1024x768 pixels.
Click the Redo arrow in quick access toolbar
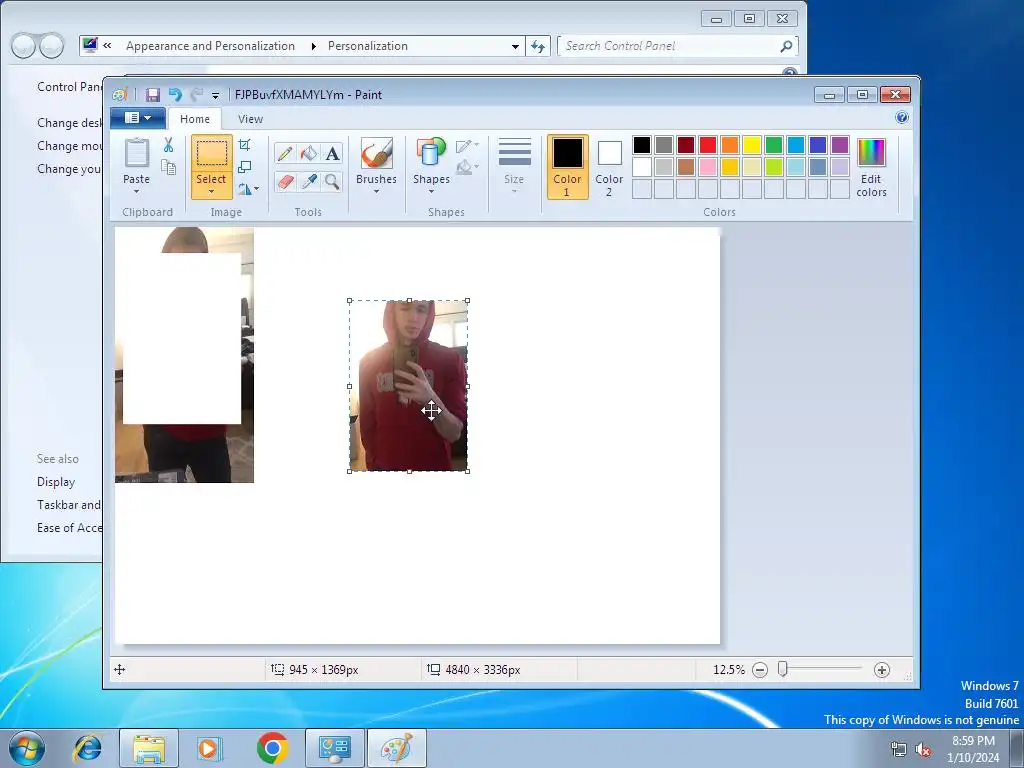pos(196,95)
